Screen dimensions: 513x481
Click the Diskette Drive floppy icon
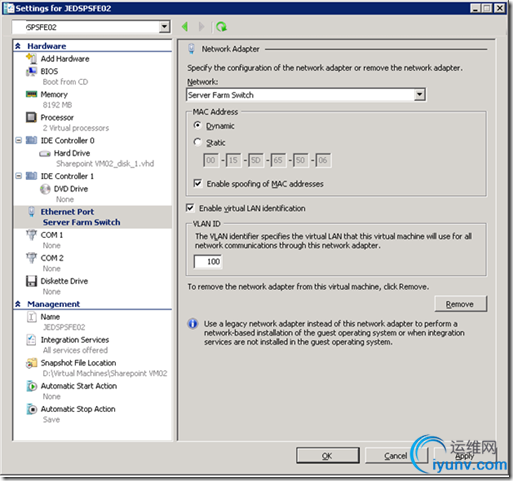pos(31,281)
